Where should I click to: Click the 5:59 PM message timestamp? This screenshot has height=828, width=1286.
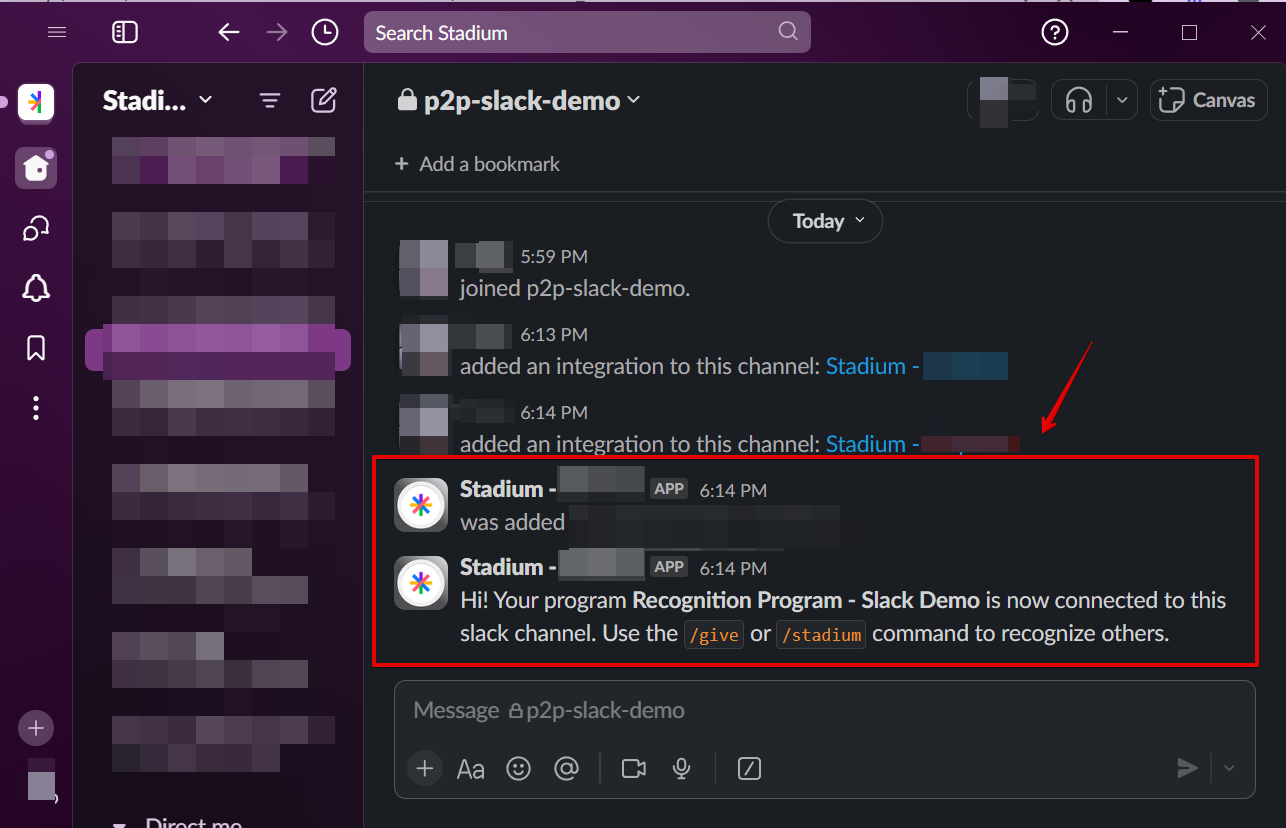[x=554, y=257]
